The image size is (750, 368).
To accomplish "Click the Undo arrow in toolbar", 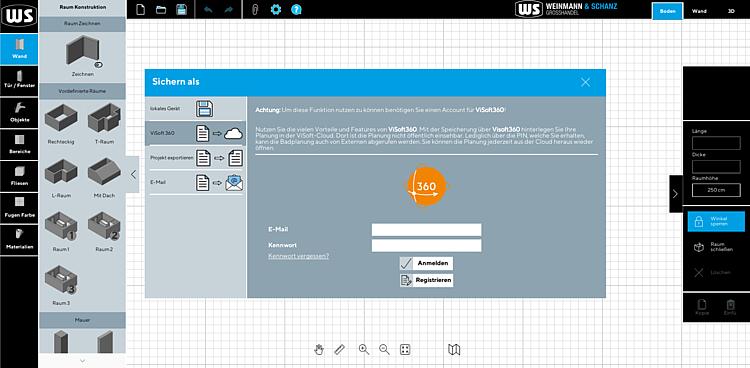I will 208,10.
